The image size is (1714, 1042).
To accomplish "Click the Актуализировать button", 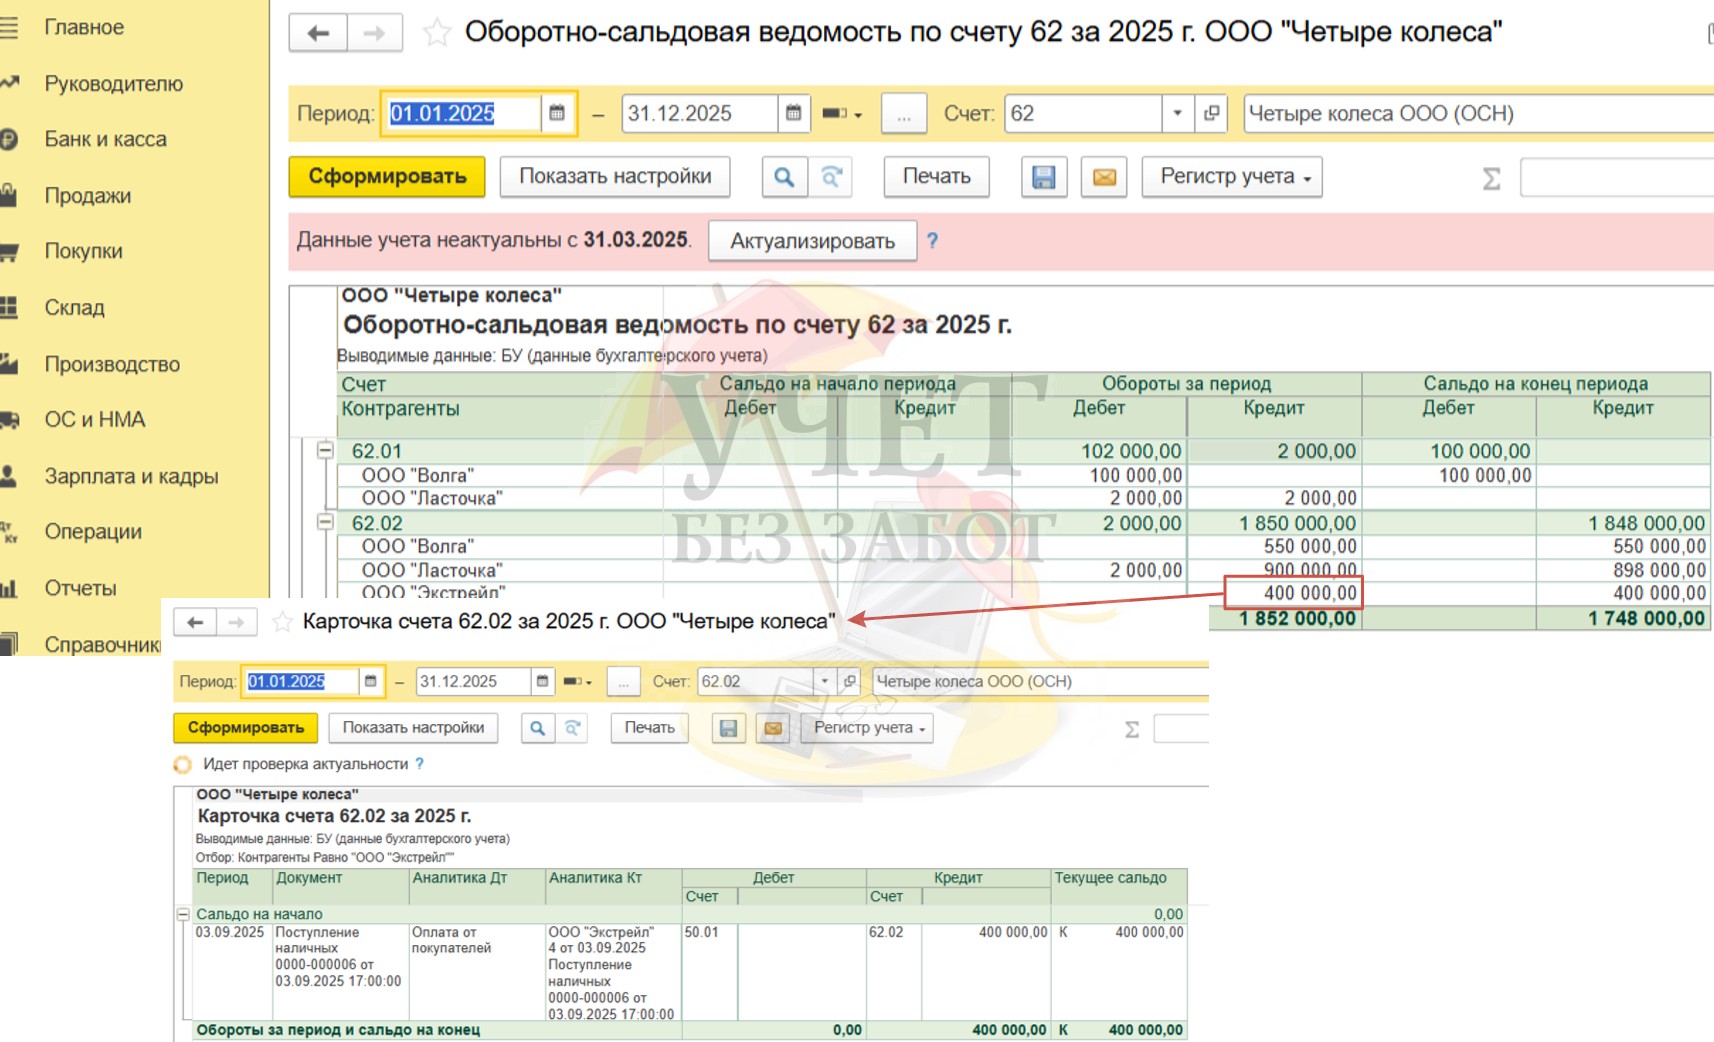I will [x=812, y=241].
